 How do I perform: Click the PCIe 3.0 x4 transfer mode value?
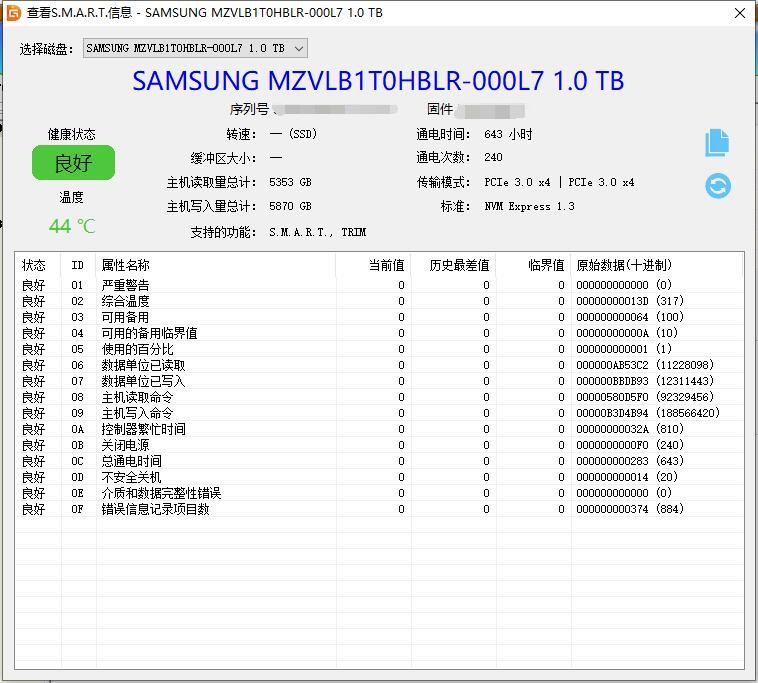[x=559, y=182]
